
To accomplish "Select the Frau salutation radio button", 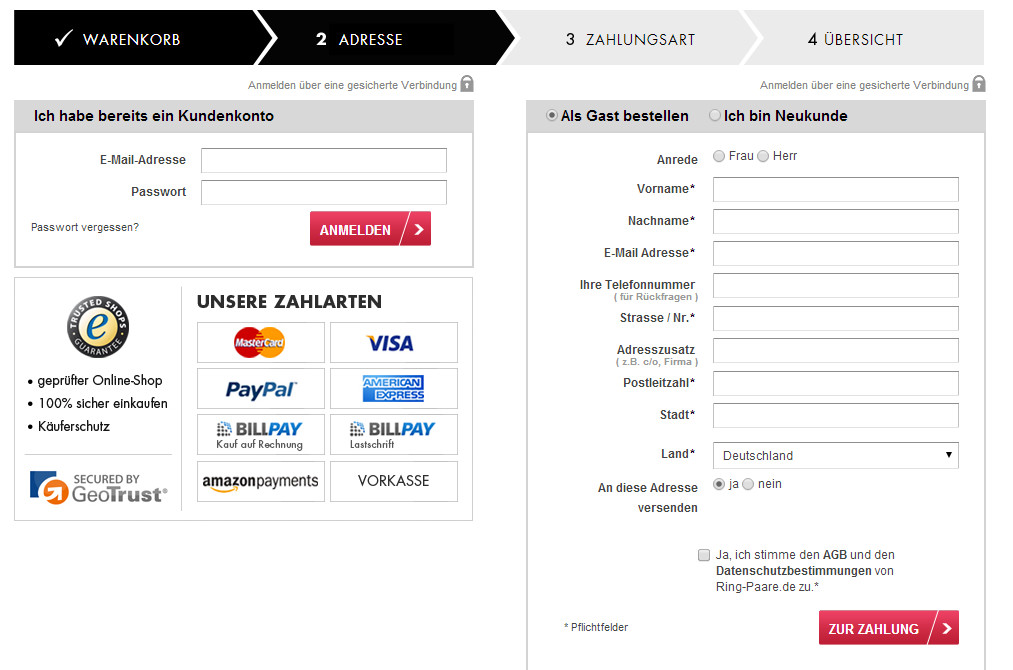I will 720,156.
